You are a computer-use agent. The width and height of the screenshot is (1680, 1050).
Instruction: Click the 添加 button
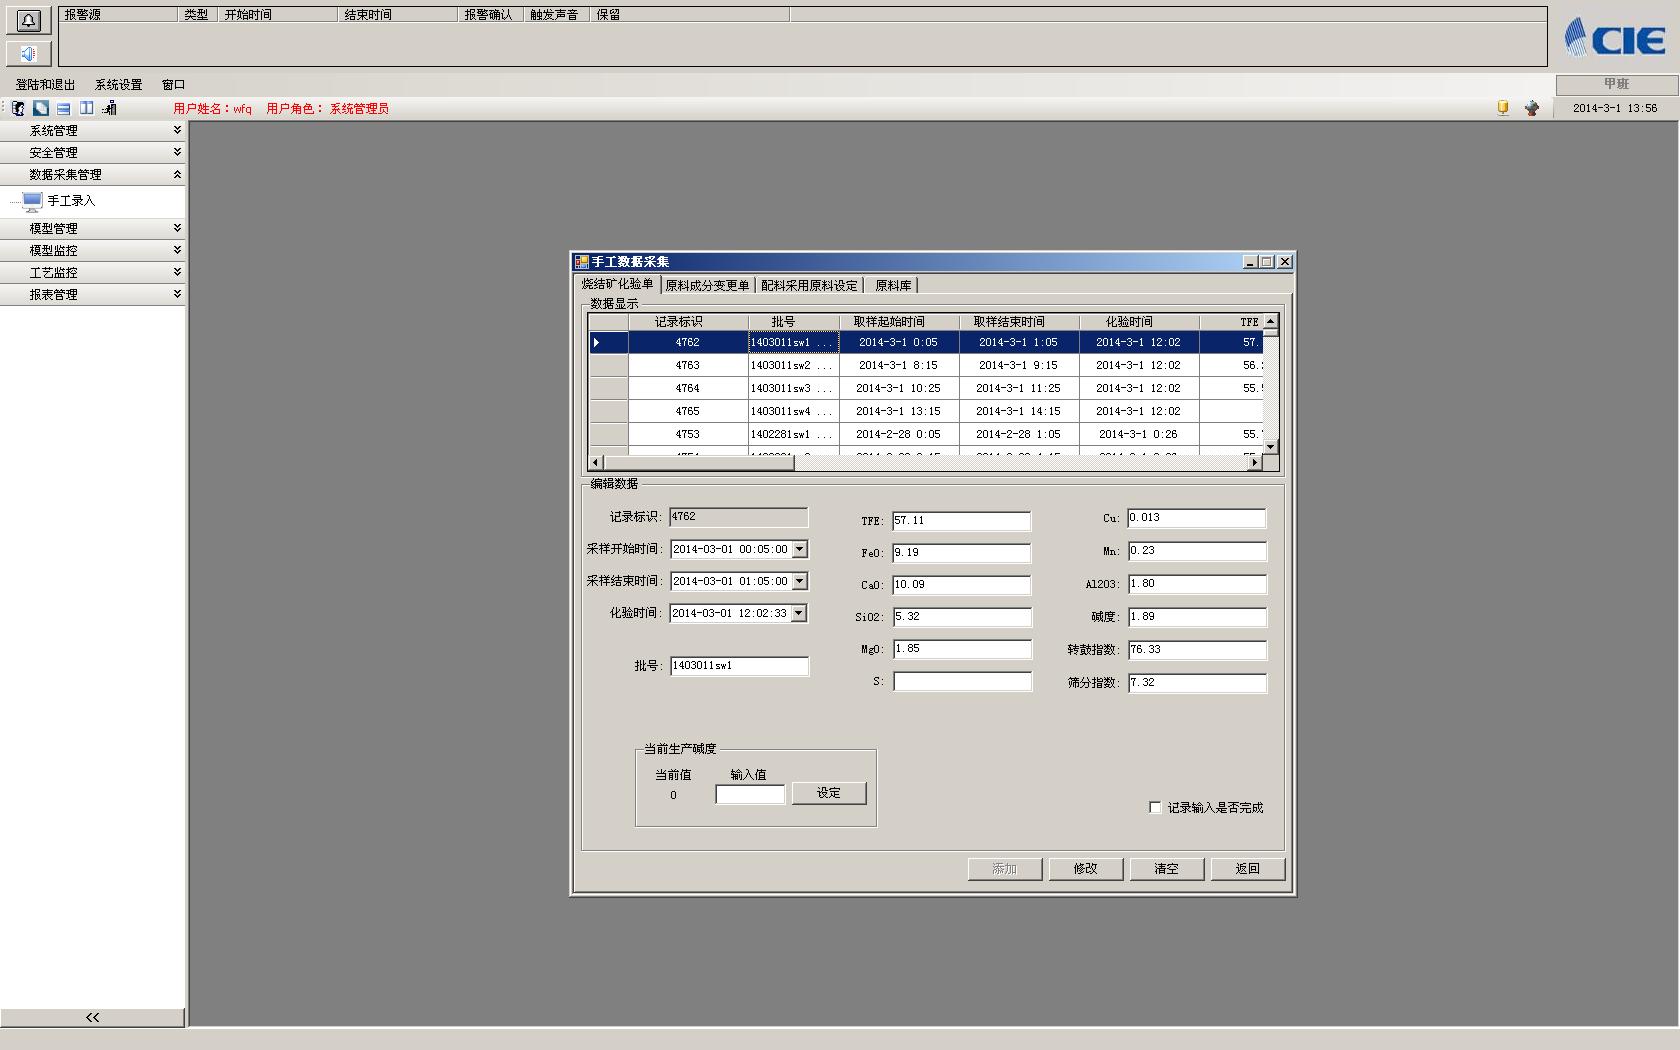[x=1005, y=869]
